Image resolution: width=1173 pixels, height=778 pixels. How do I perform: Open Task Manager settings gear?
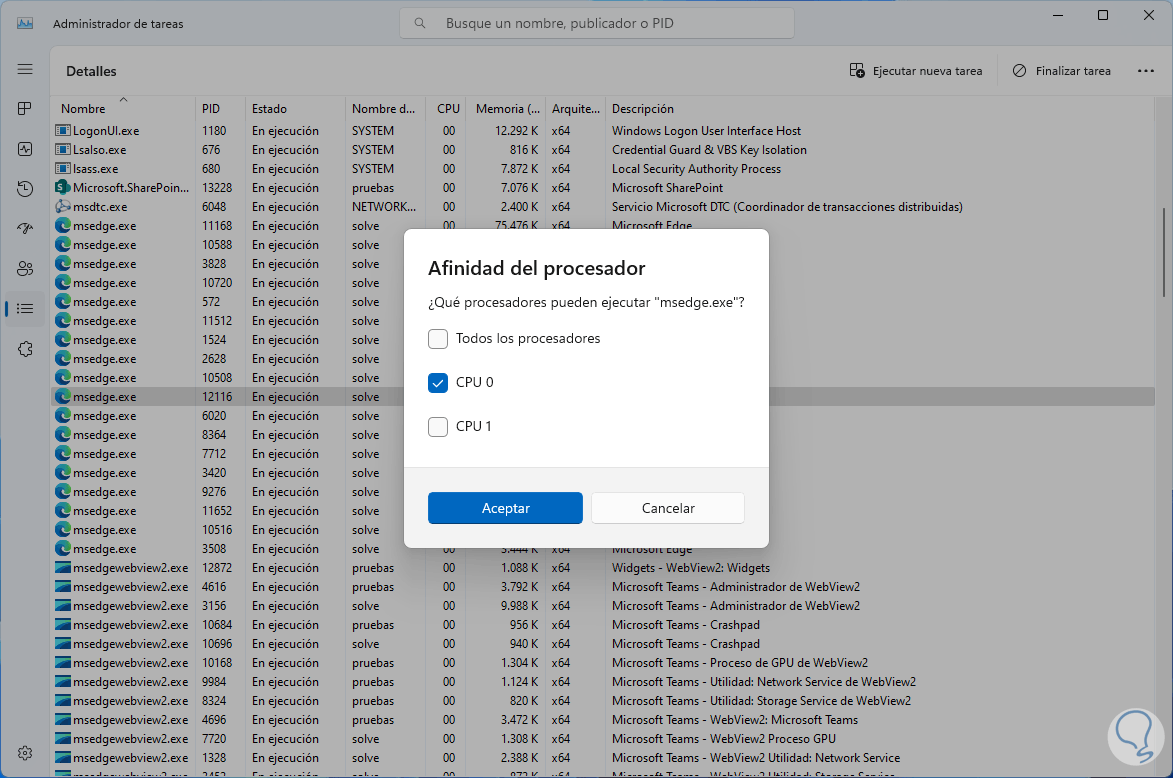click(x=25, y=752)
